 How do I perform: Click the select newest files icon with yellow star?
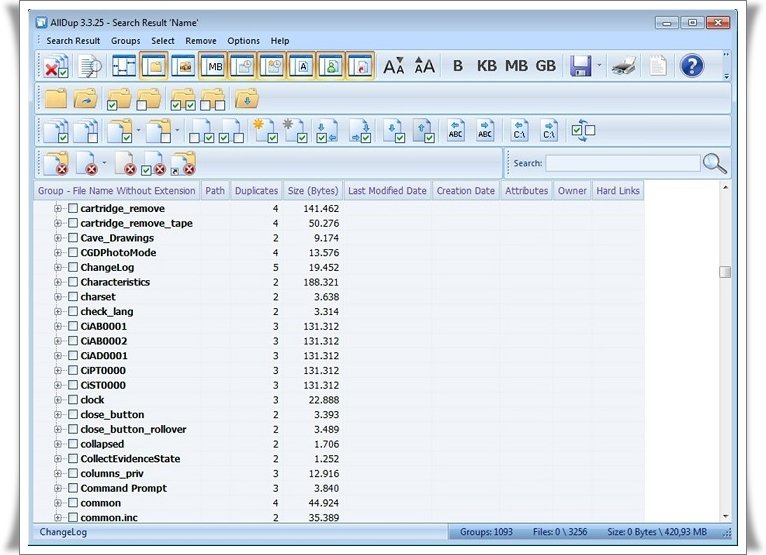pos(265,131)
